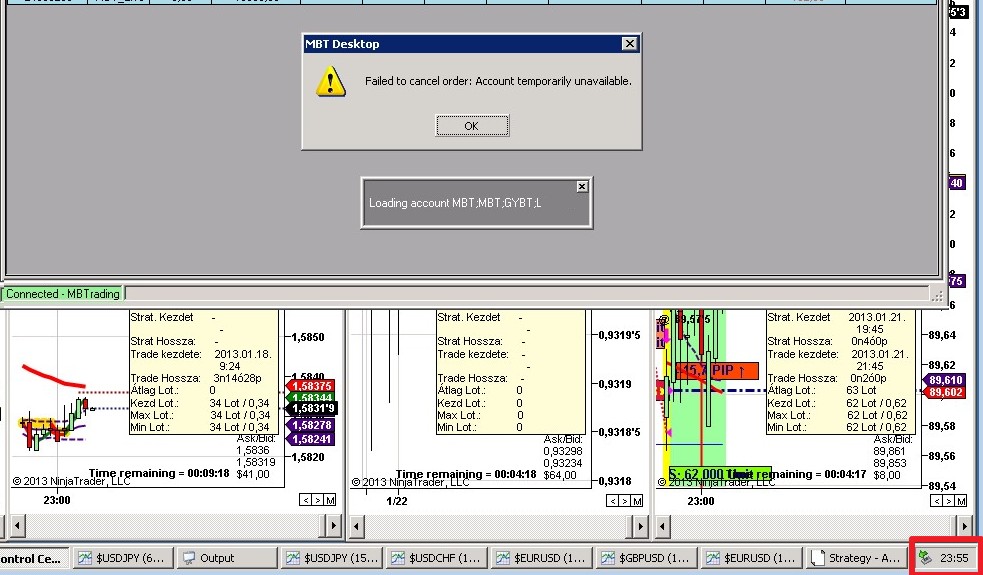The image size is (983, 575).
Task: Click the $64,00 value on 0,9319 chart
Action: 560,475
